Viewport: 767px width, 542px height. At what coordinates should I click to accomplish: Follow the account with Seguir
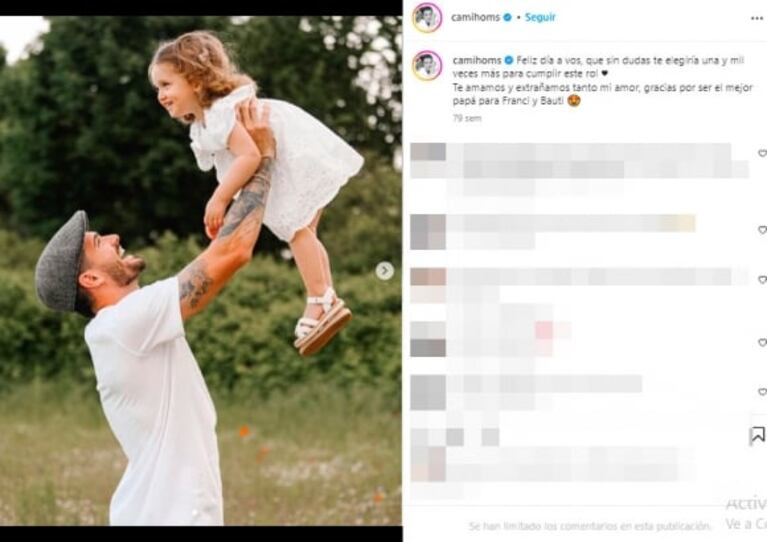(x=540, y=17)
